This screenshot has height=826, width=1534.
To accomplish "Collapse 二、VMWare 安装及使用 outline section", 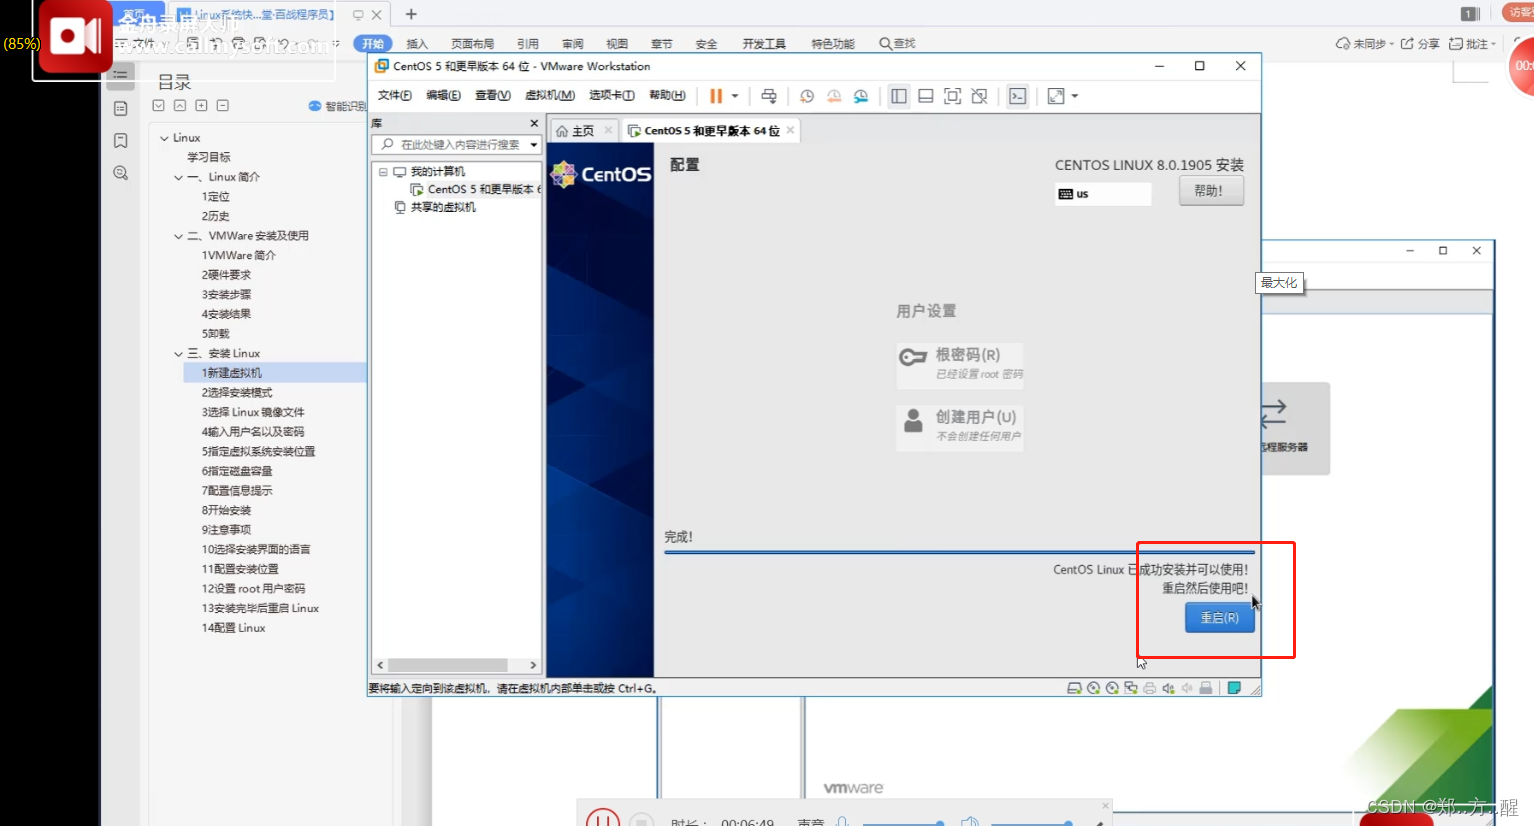I will (x=178, y=237).
